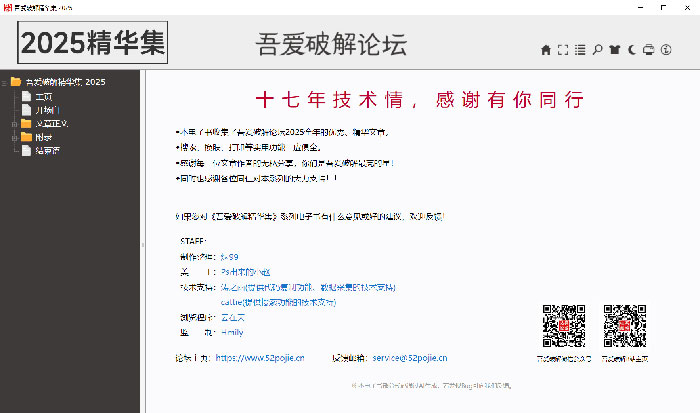
Task: Click the 主页 document icon
Action: tap(27, 96)
